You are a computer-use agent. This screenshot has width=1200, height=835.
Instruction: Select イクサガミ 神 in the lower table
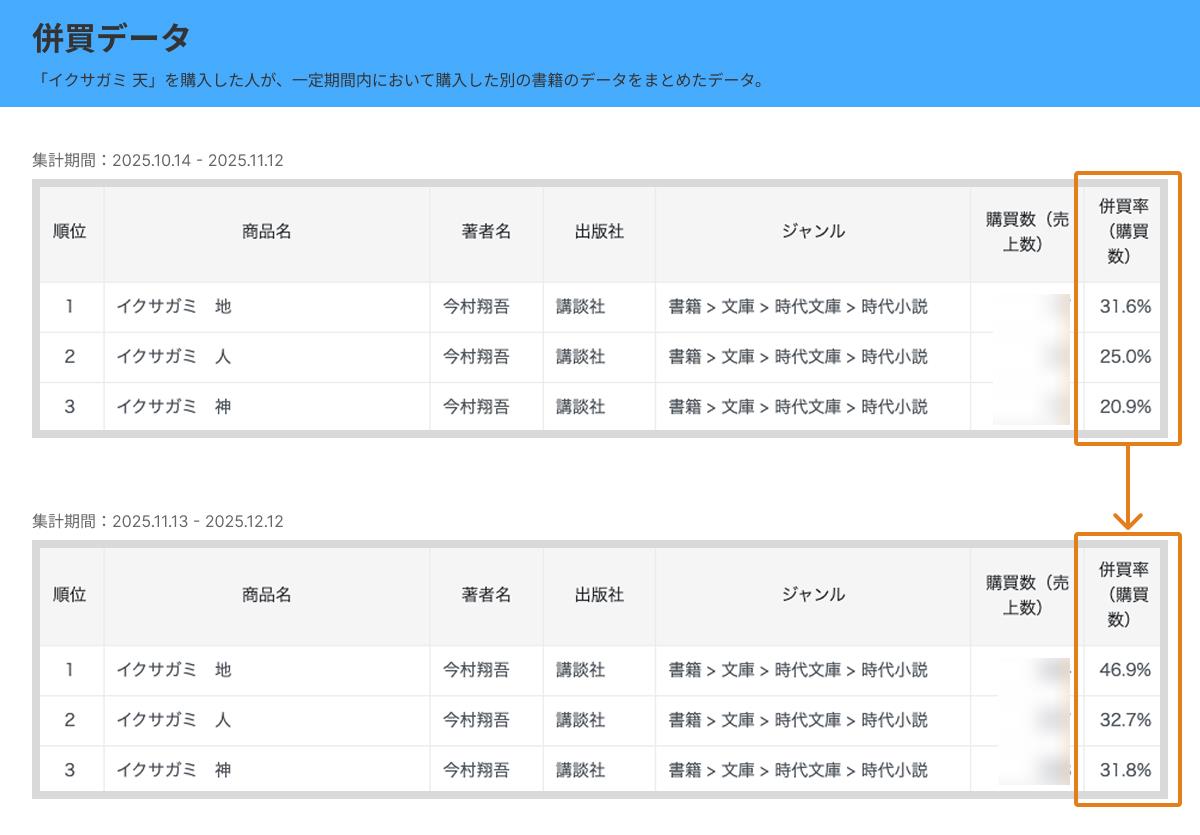(174, 770)
